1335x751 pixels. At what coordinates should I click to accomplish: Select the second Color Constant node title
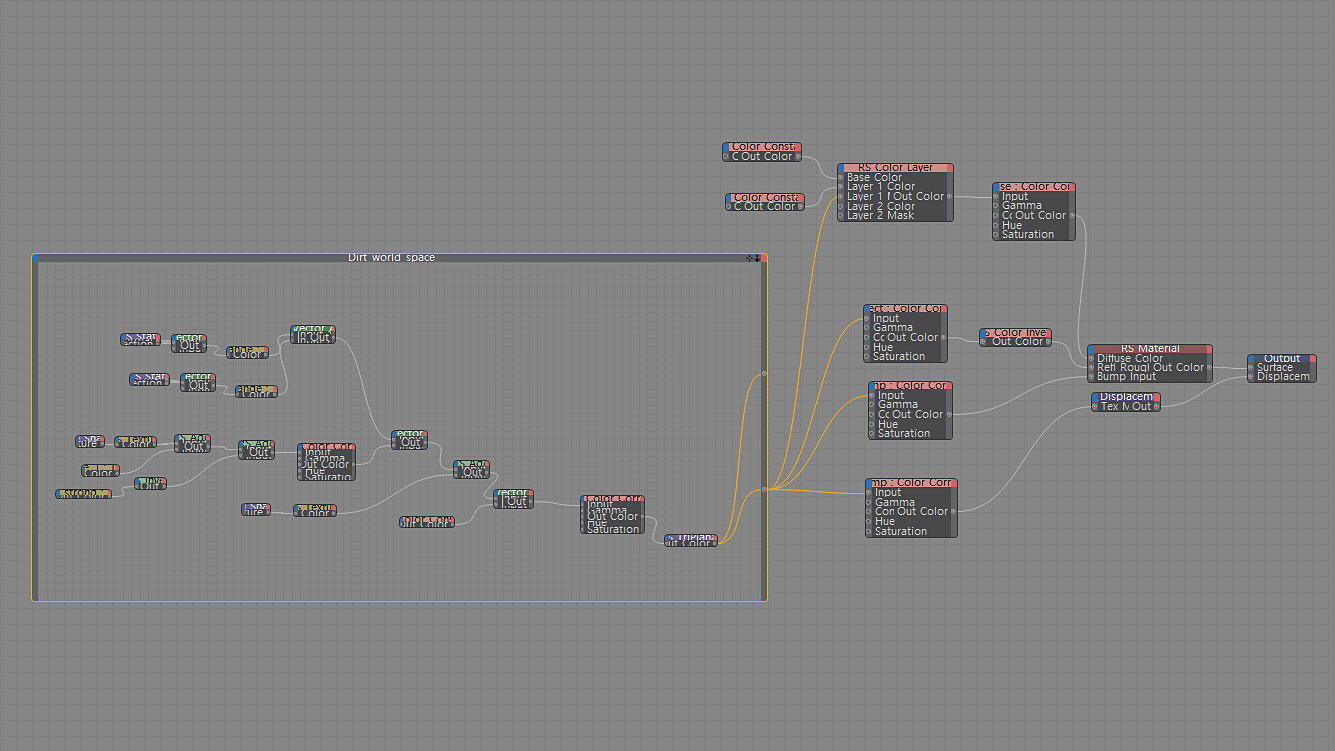[765, 197]
